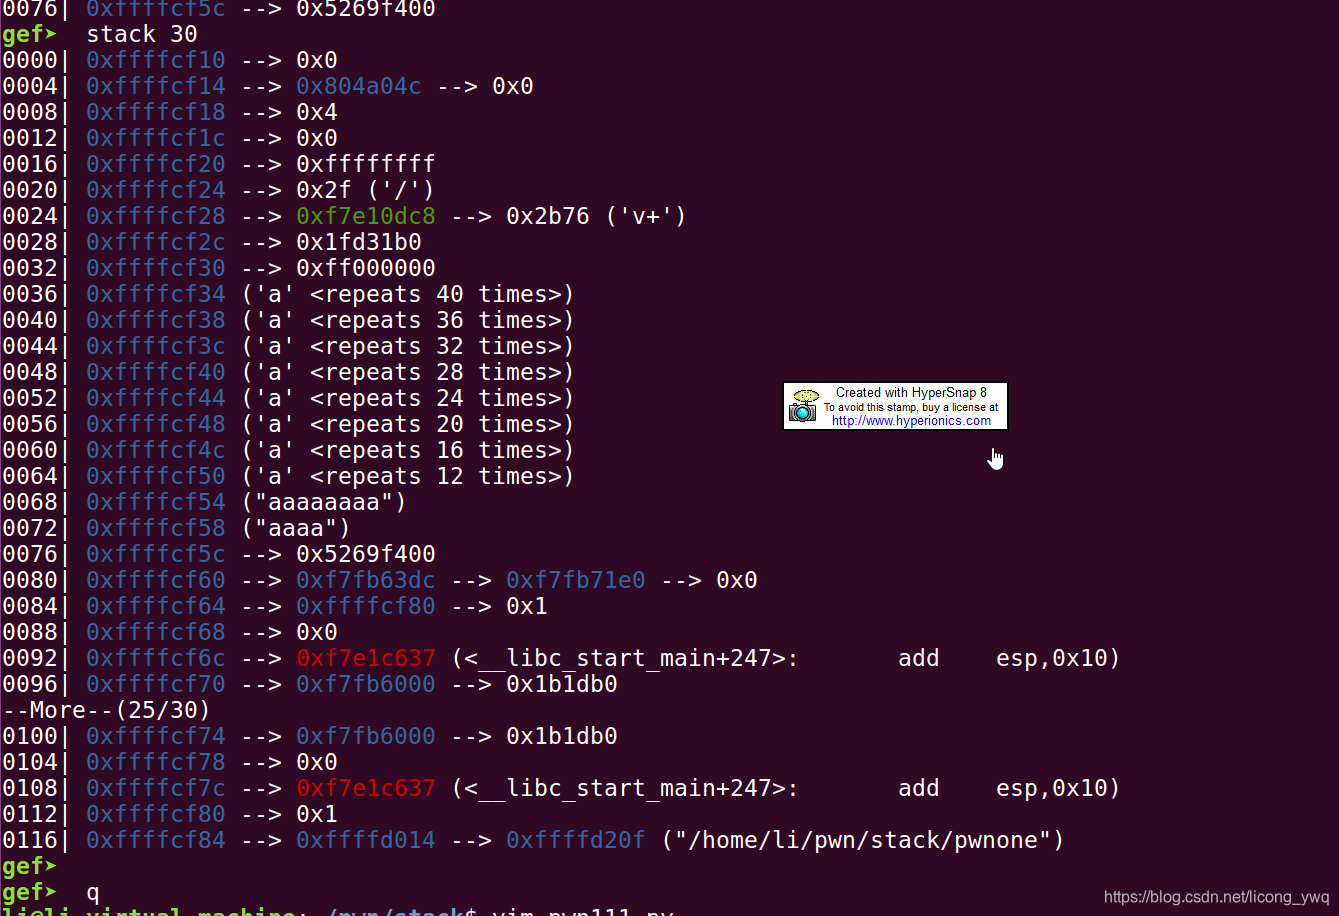Select pointer 0xffffd20f

pyautogui.click(x=576, y=840)
